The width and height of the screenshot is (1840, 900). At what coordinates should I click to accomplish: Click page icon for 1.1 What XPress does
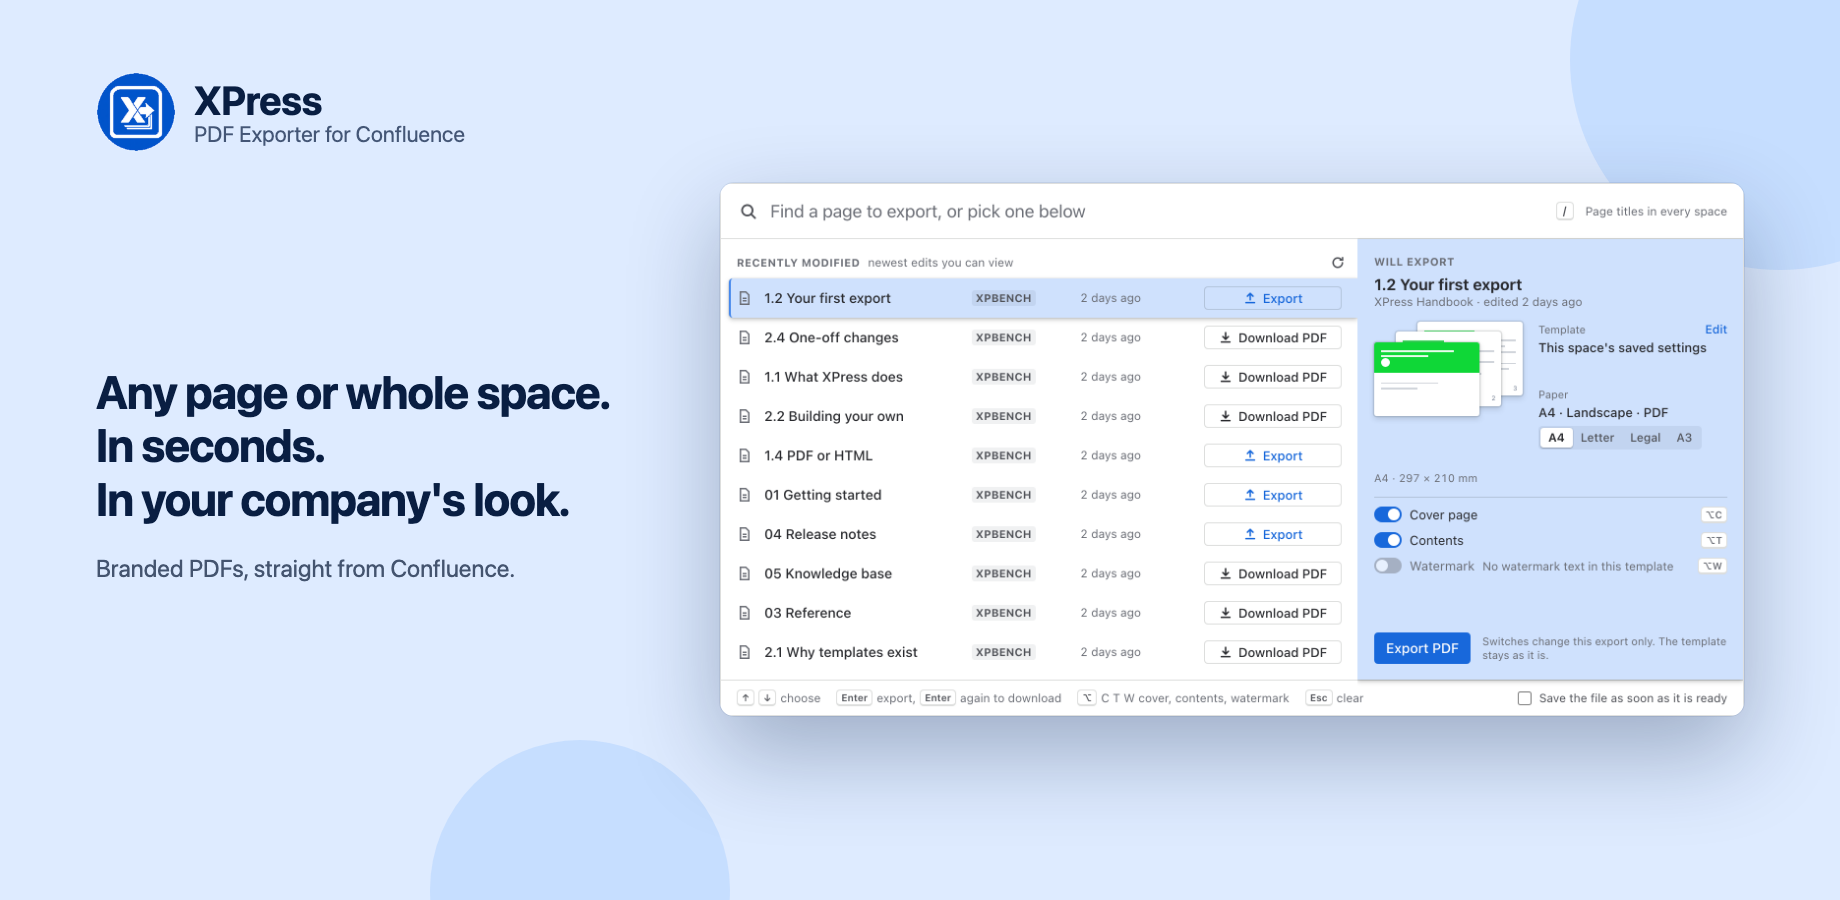[745, 377]
